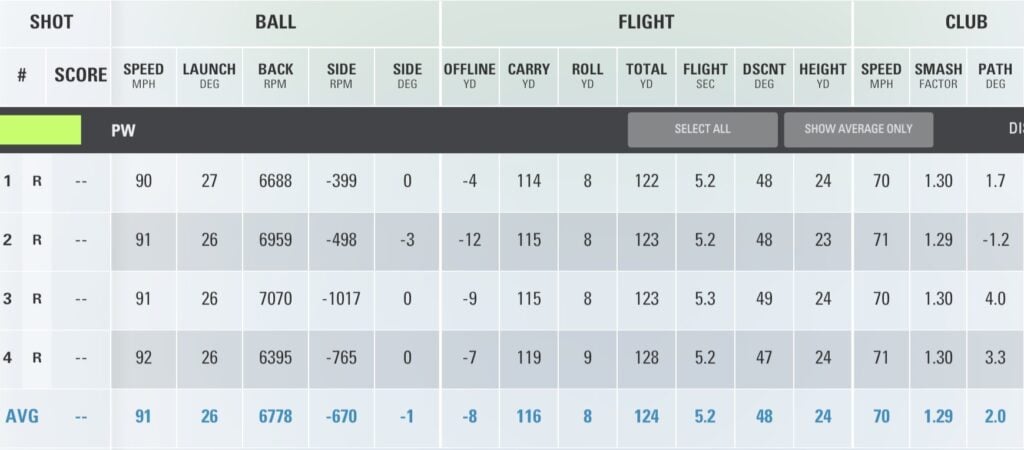Click the LAUNCH DEG column header
This screenshot has height=450, width=1024.
click(x=209, y=76)
